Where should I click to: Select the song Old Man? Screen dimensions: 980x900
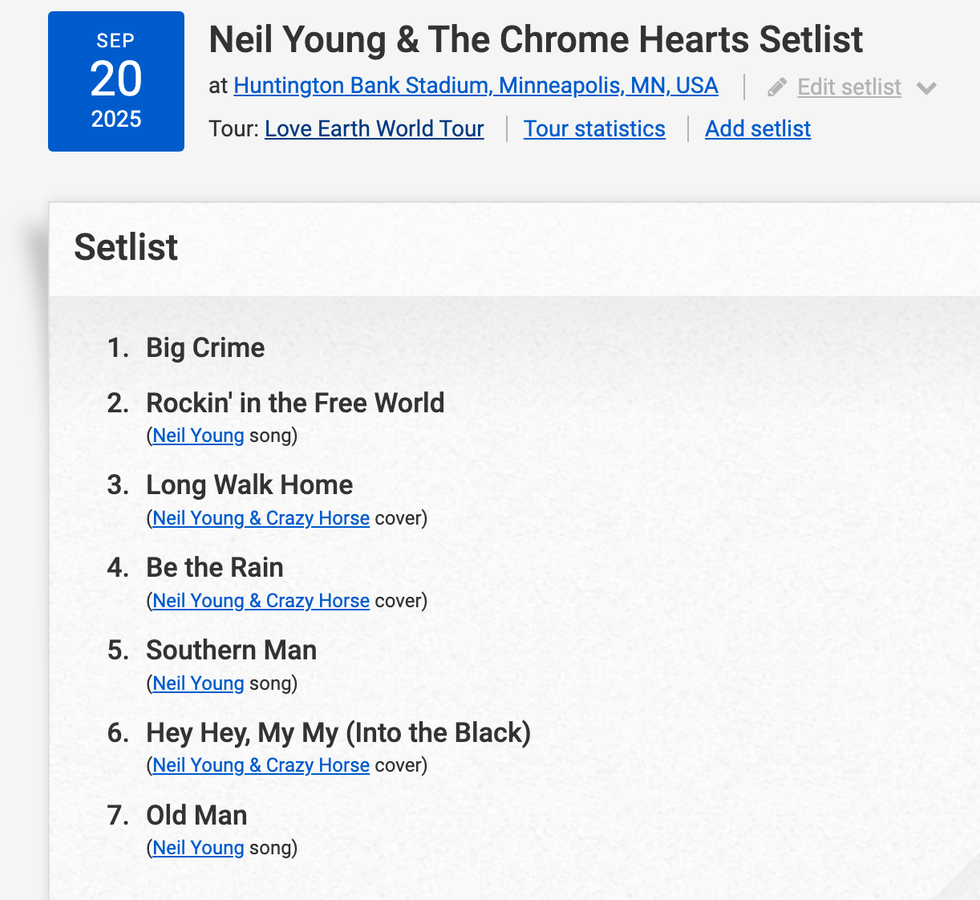[196, 815]
